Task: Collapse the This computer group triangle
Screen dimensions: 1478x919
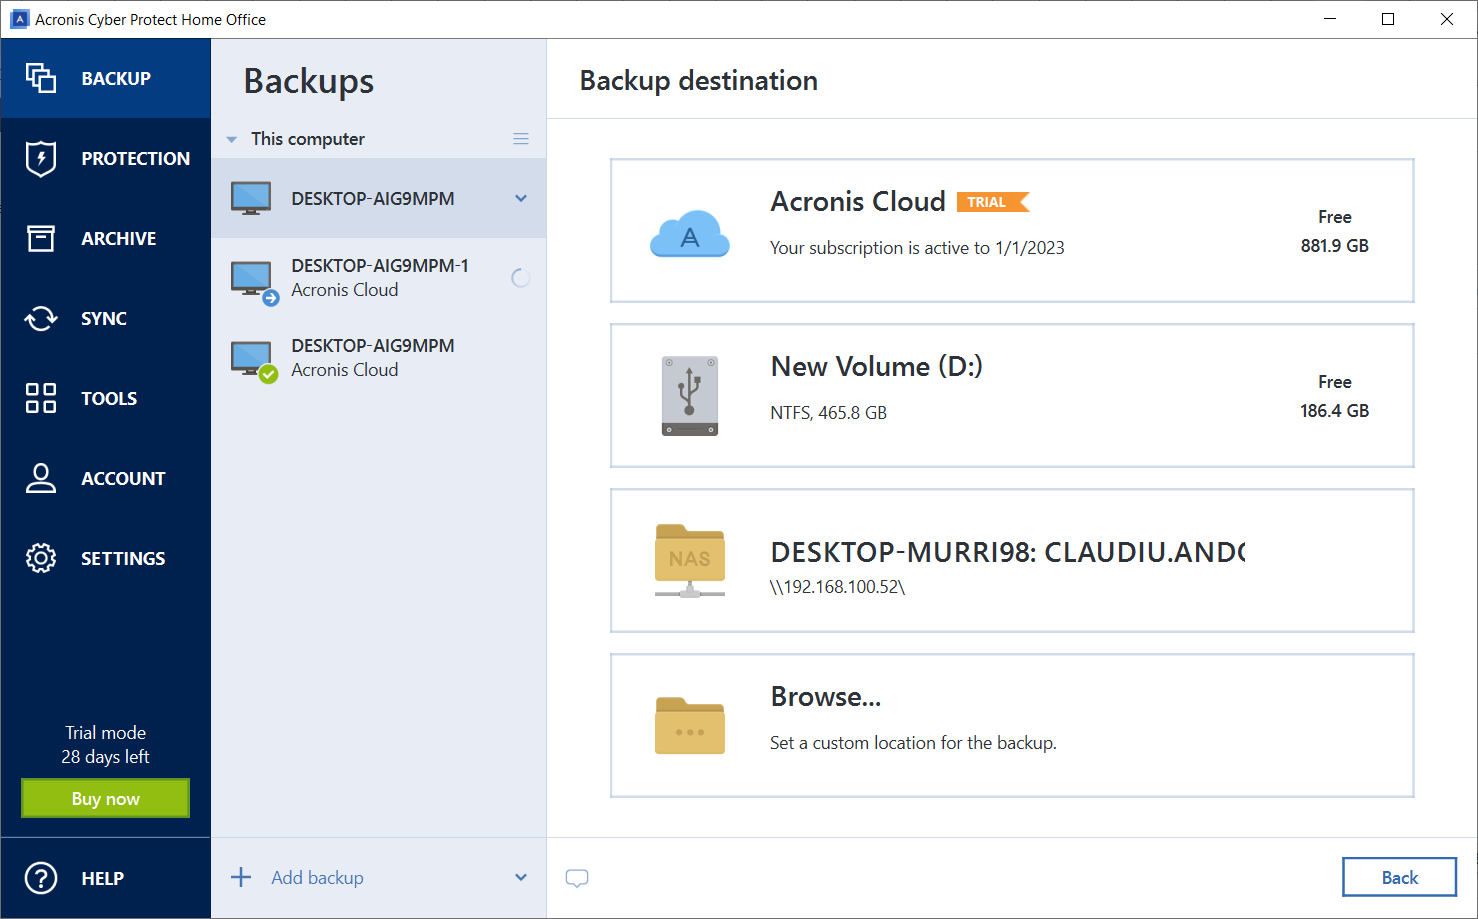Action: [x=232, y=139]
